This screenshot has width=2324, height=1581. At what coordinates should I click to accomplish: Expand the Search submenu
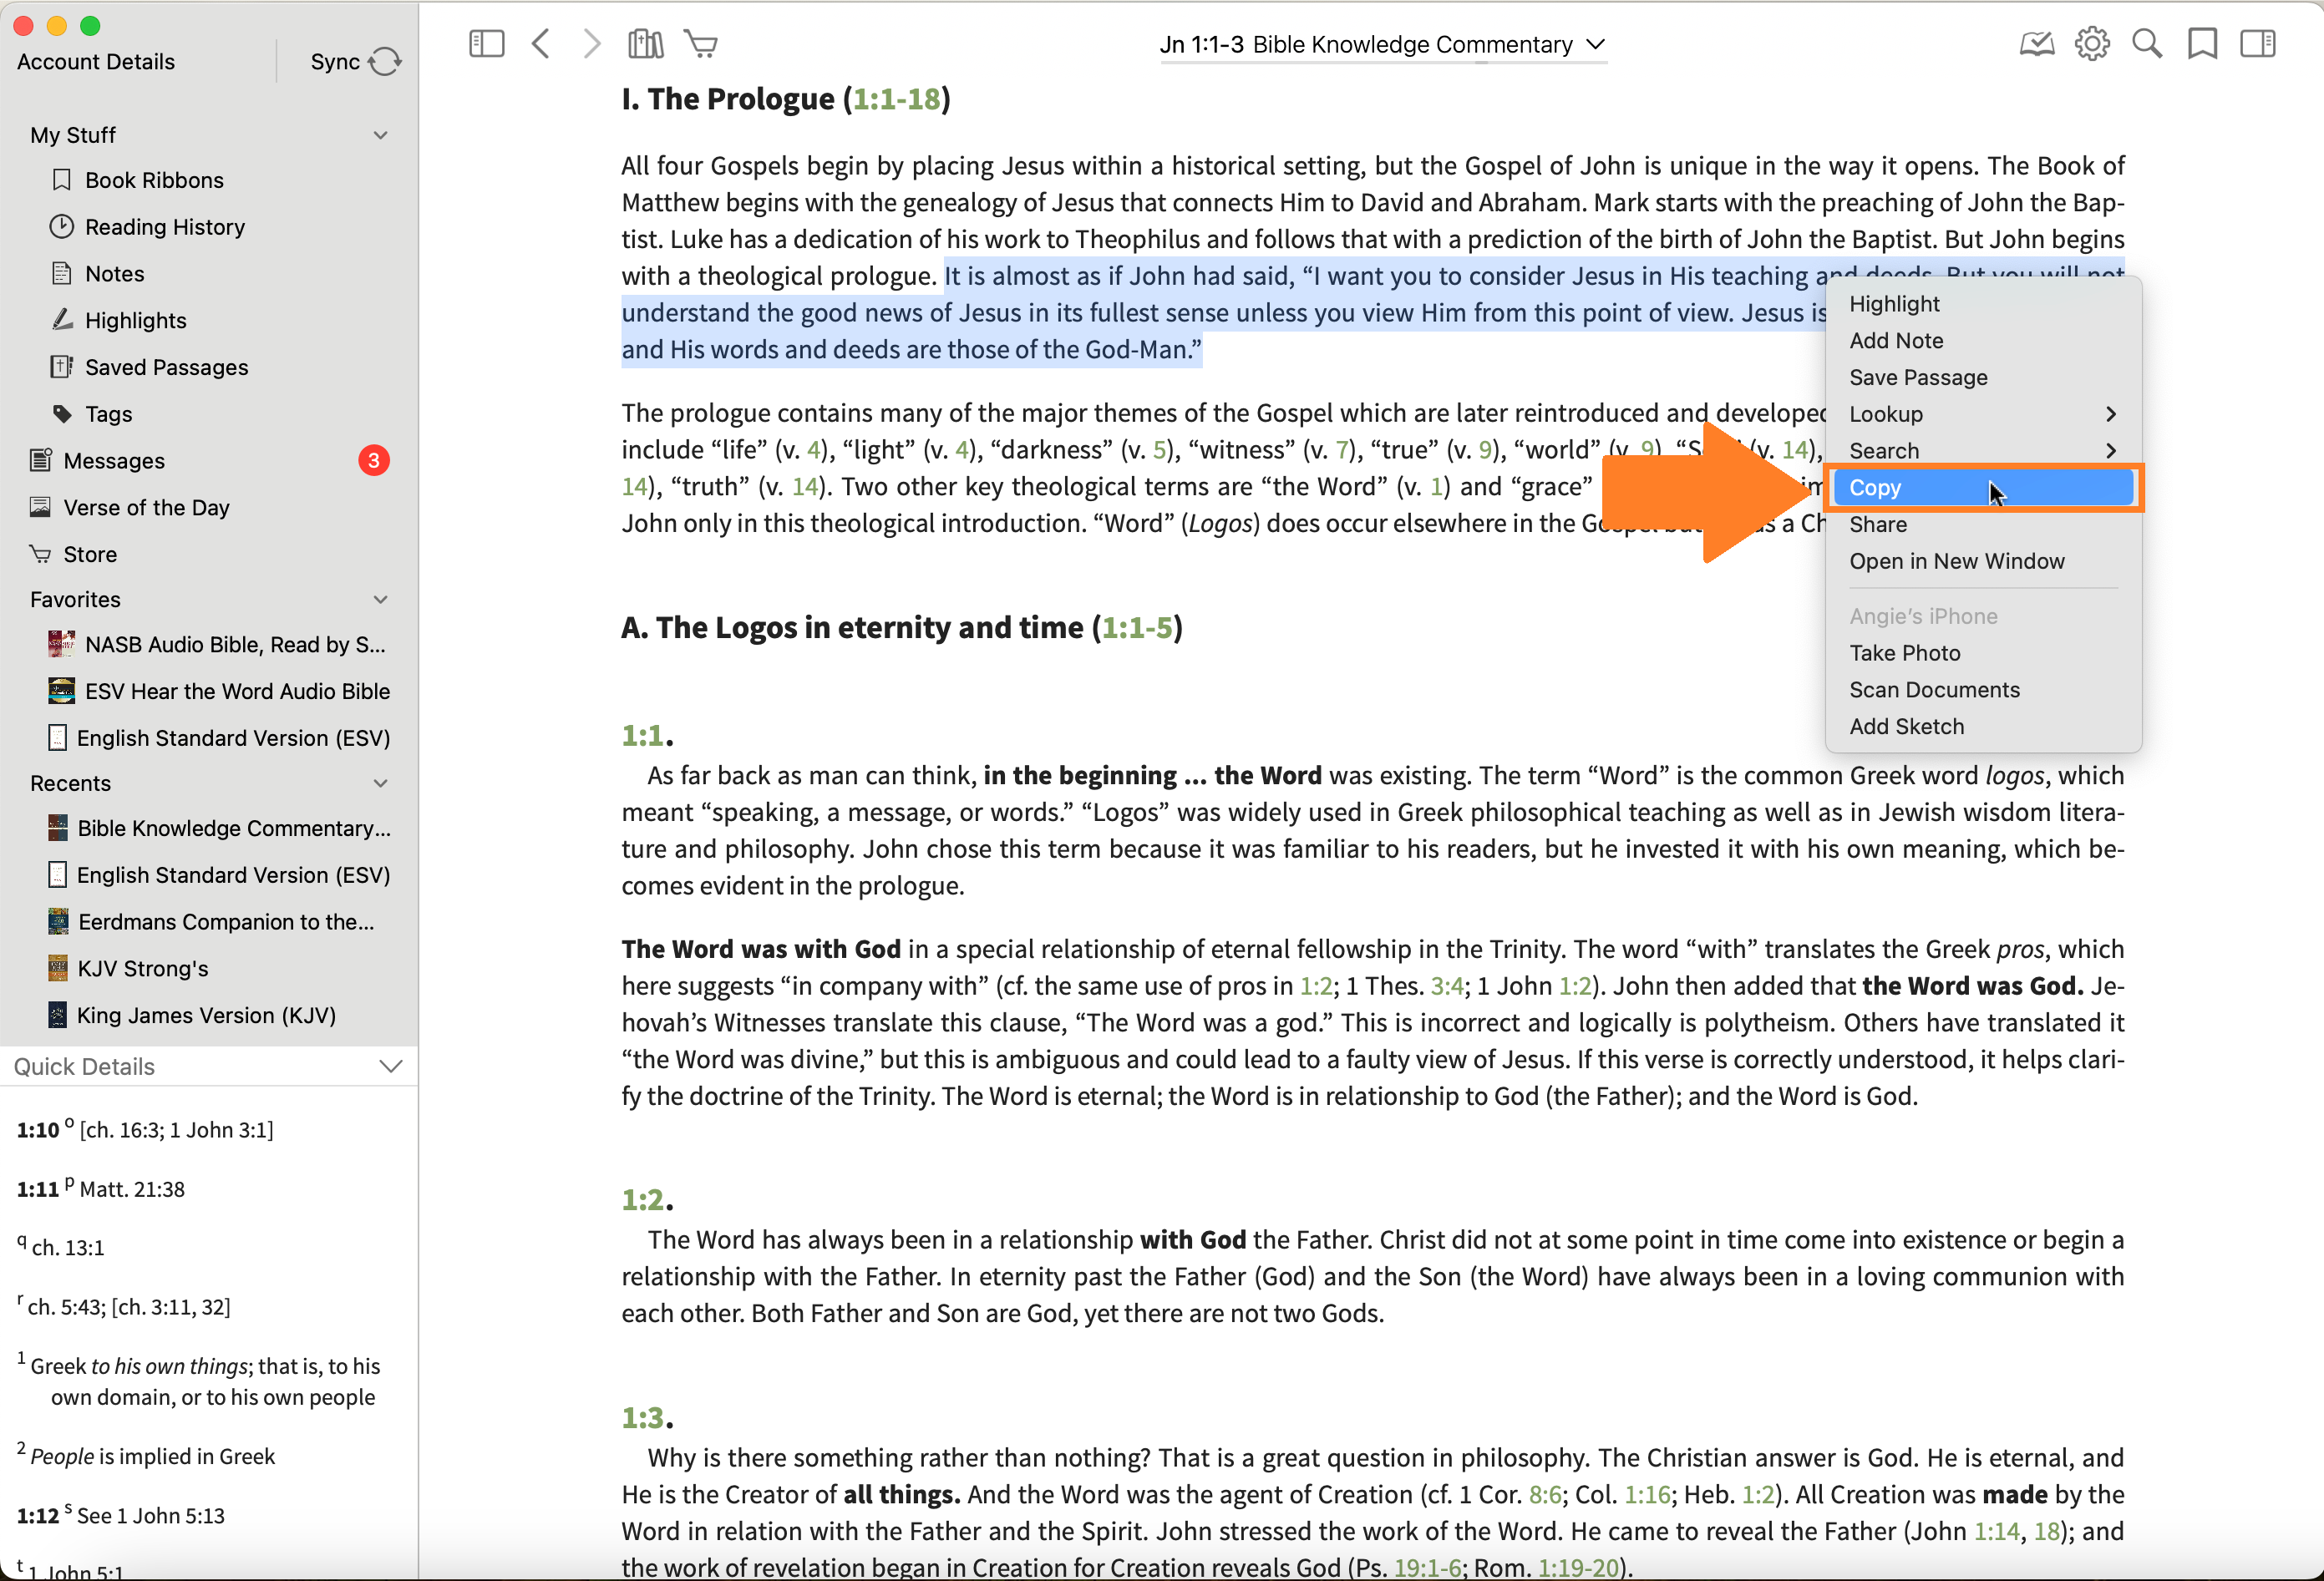pyautogui.click(x=1983, y=451)
